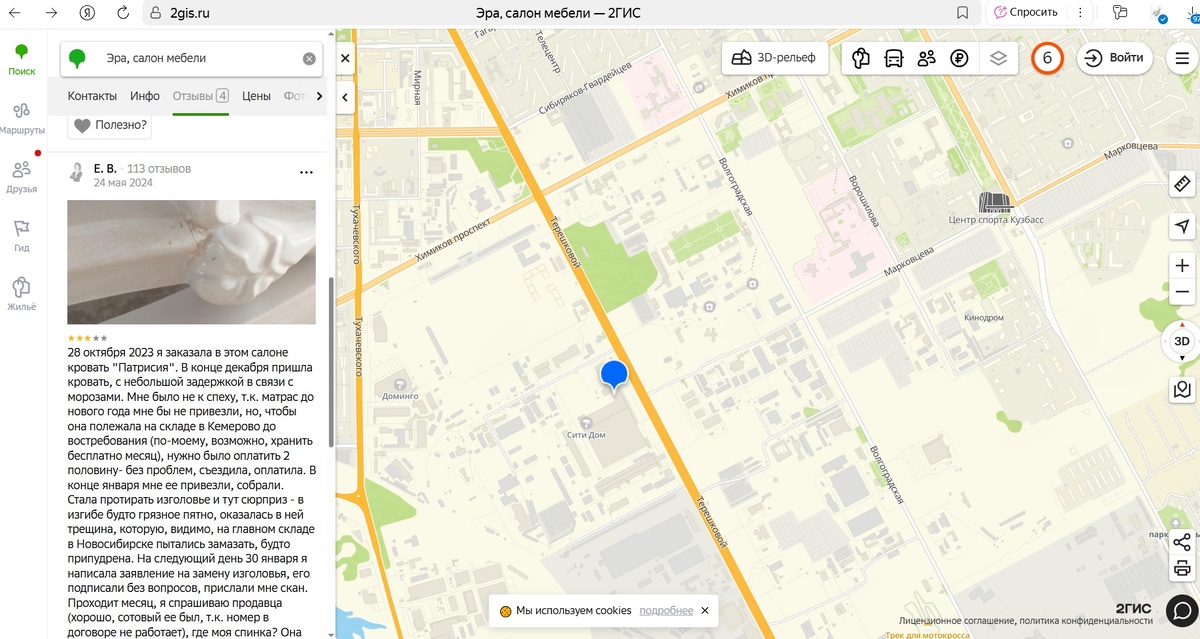
Task: Click search box with Эра, салон мебели
Action: pos(193,59)
